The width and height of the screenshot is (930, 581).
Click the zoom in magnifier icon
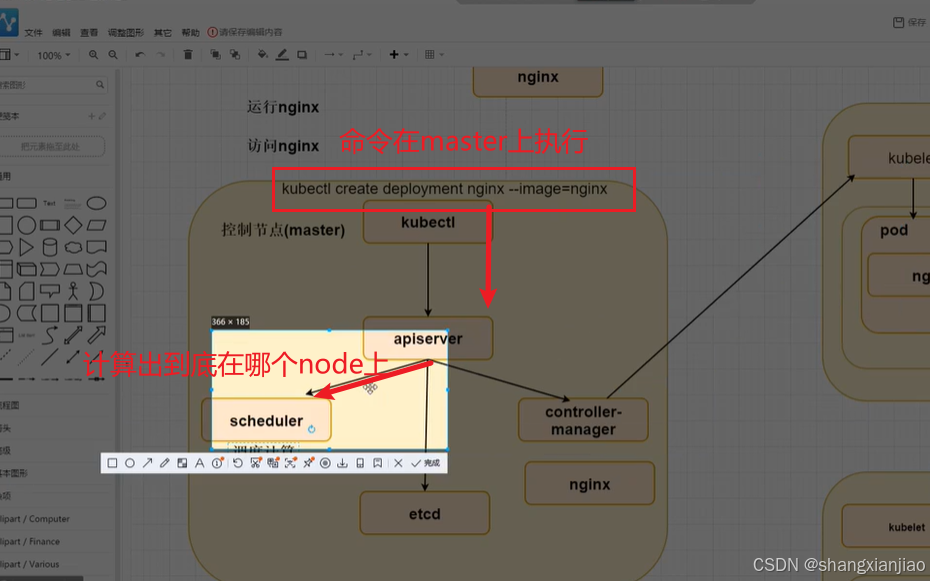93,55
